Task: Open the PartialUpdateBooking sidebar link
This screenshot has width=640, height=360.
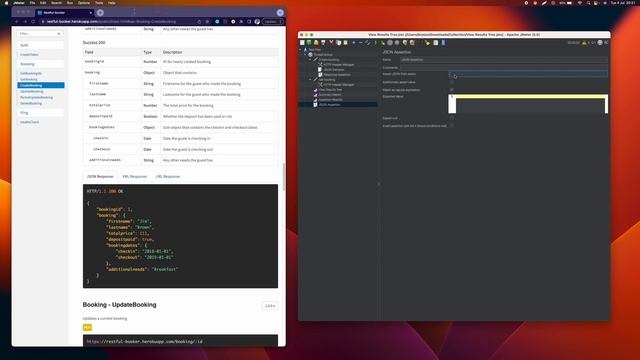Action: tap(36, 98)
